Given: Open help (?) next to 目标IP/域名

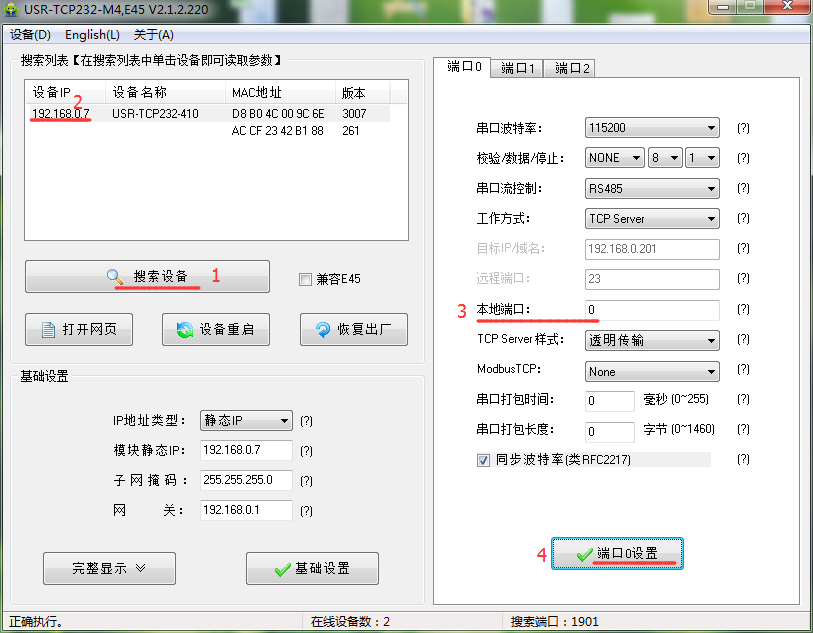Looking at the screenshot, I should point(743,248).
